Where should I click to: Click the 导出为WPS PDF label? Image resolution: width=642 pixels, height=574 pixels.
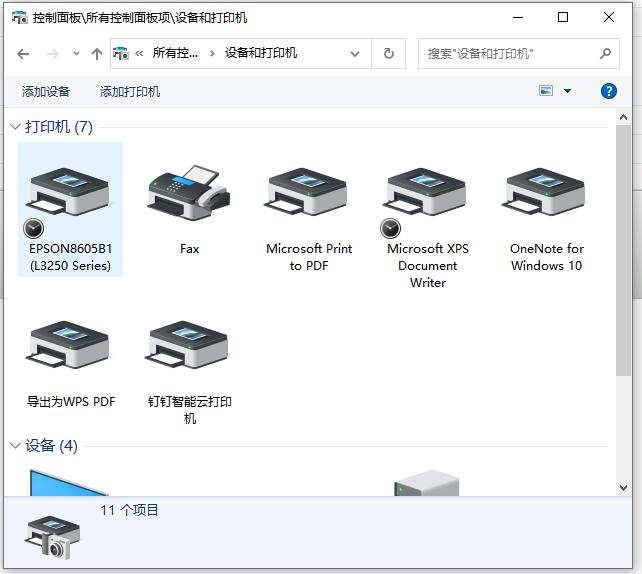(71, 402)
